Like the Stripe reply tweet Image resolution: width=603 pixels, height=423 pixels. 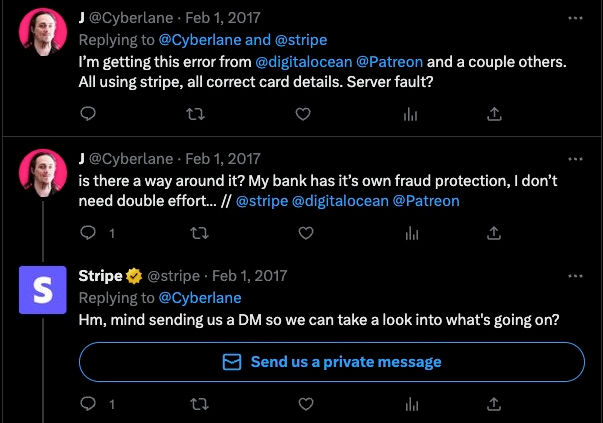[x=304, y=405]
